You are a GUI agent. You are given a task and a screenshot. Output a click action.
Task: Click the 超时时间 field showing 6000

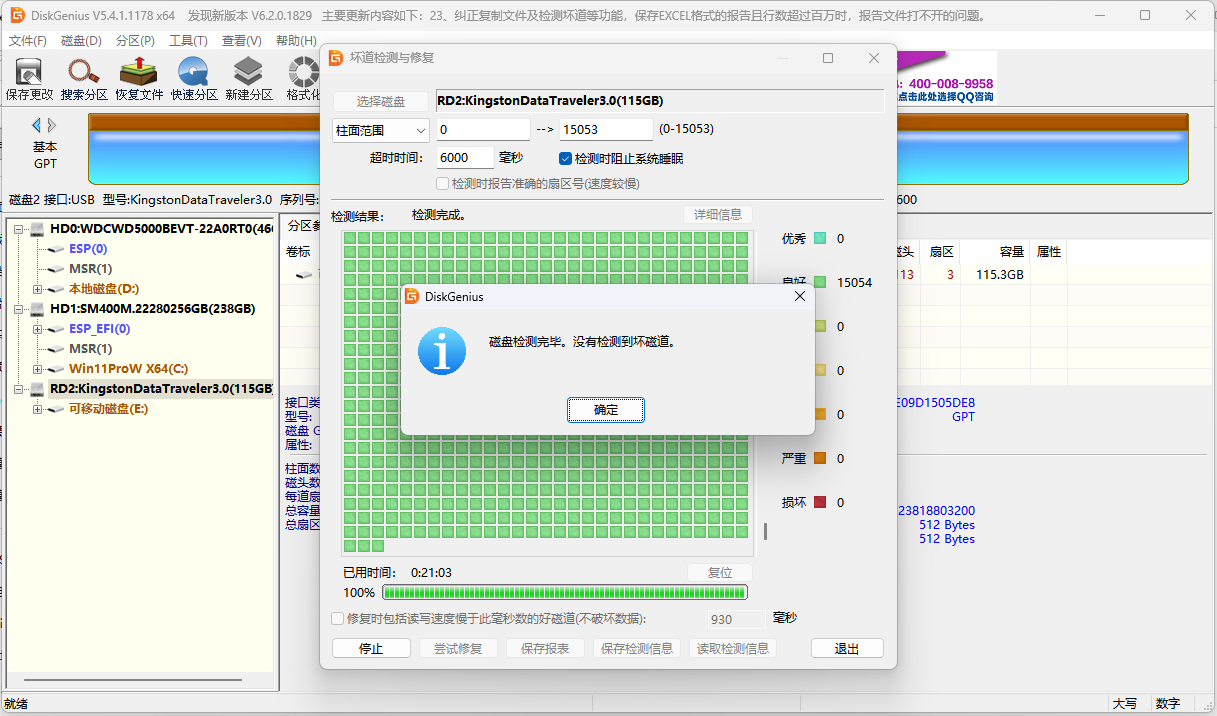[465, 158]
